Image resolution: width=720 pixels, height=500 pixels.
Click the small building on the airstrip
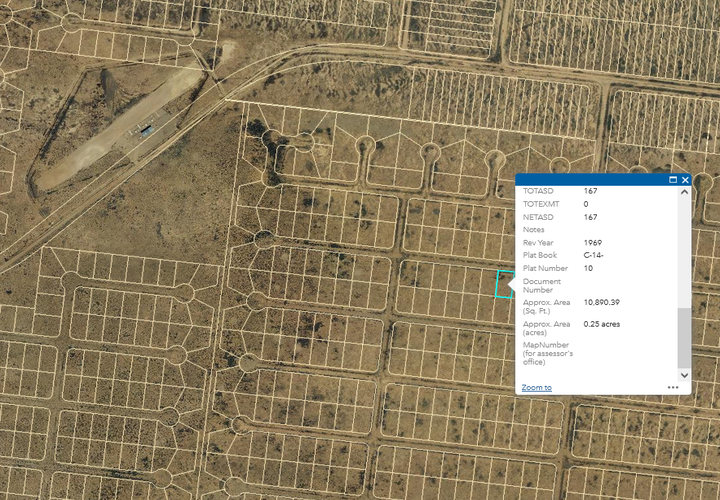click(x=147, y=130)
